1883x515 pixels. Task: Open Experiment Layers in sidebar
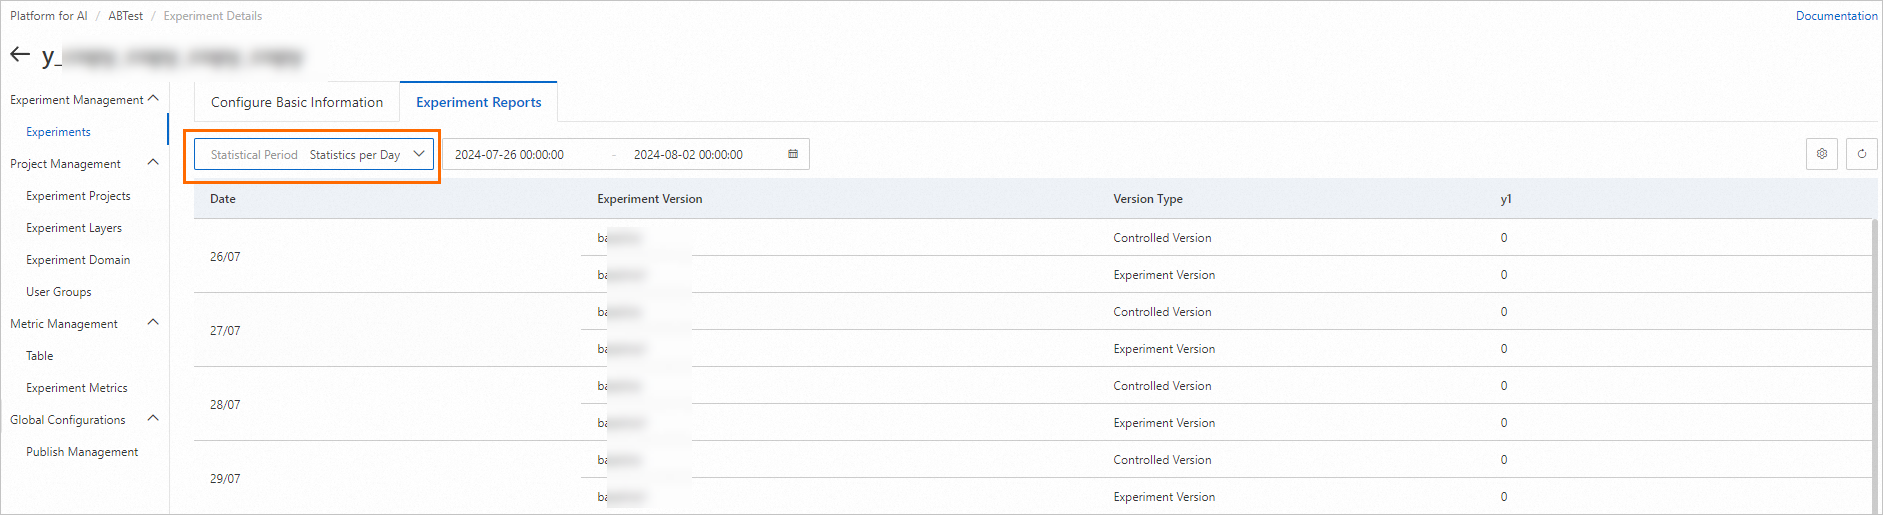point(74,228)
